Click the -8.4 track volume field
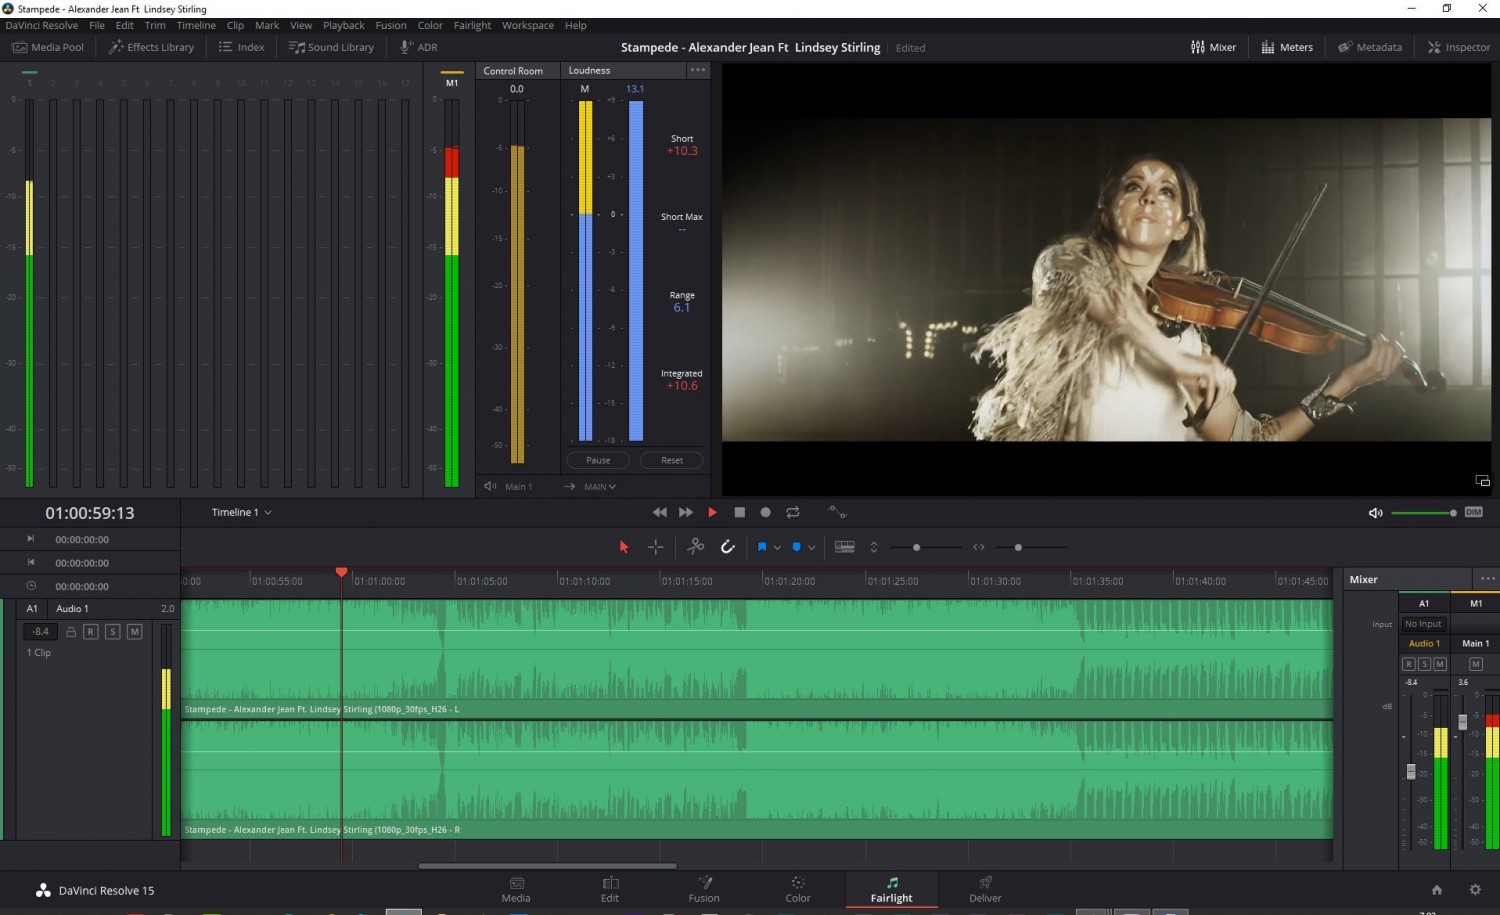The height and width of the screenshot is (915, 1500). [40, 632]
